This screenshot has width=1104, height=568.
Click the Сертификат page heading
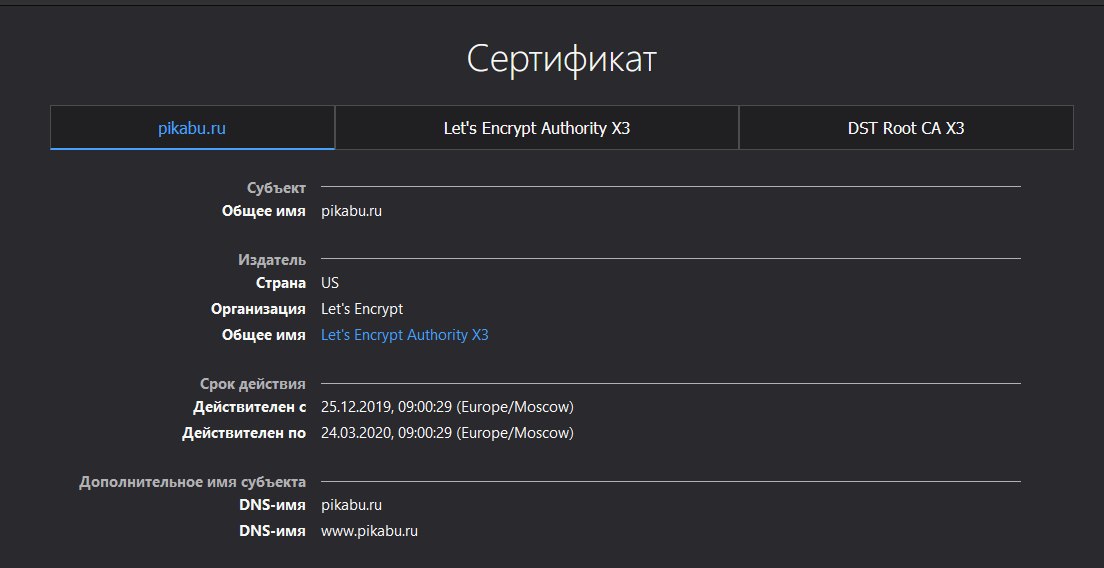(561, 59)
